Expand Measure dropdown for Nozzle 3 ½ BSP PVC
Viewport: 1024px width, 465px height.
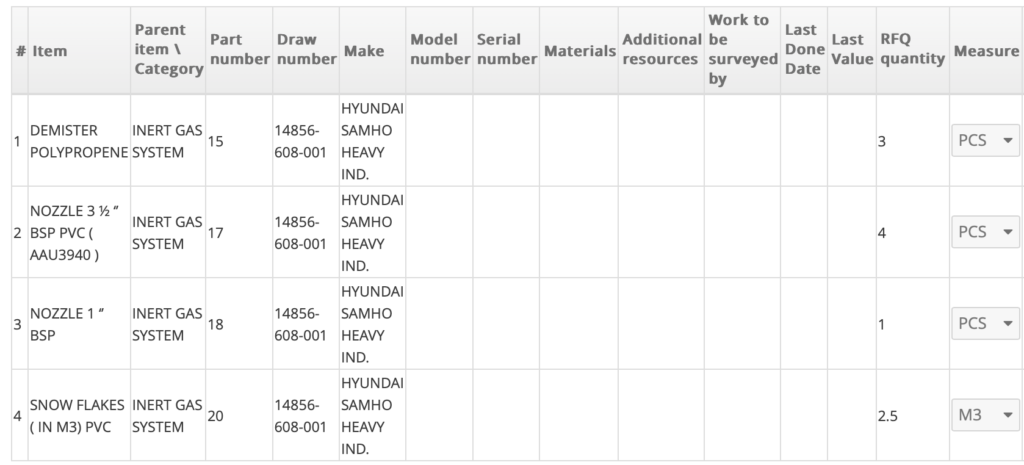coord(984,232)
